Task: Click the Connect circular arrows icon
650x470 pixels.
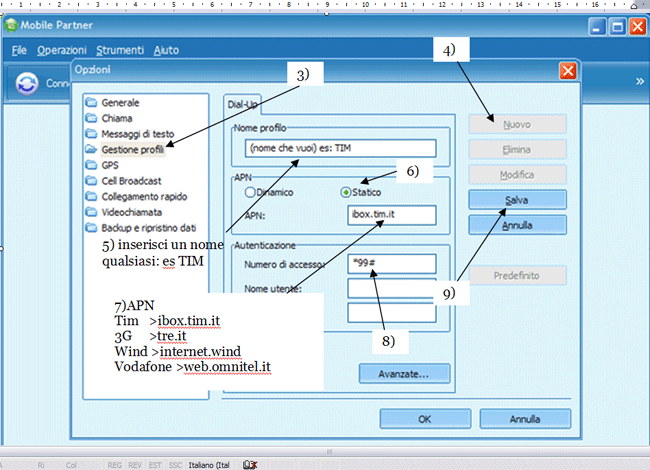Action: (x=29, y=86)
